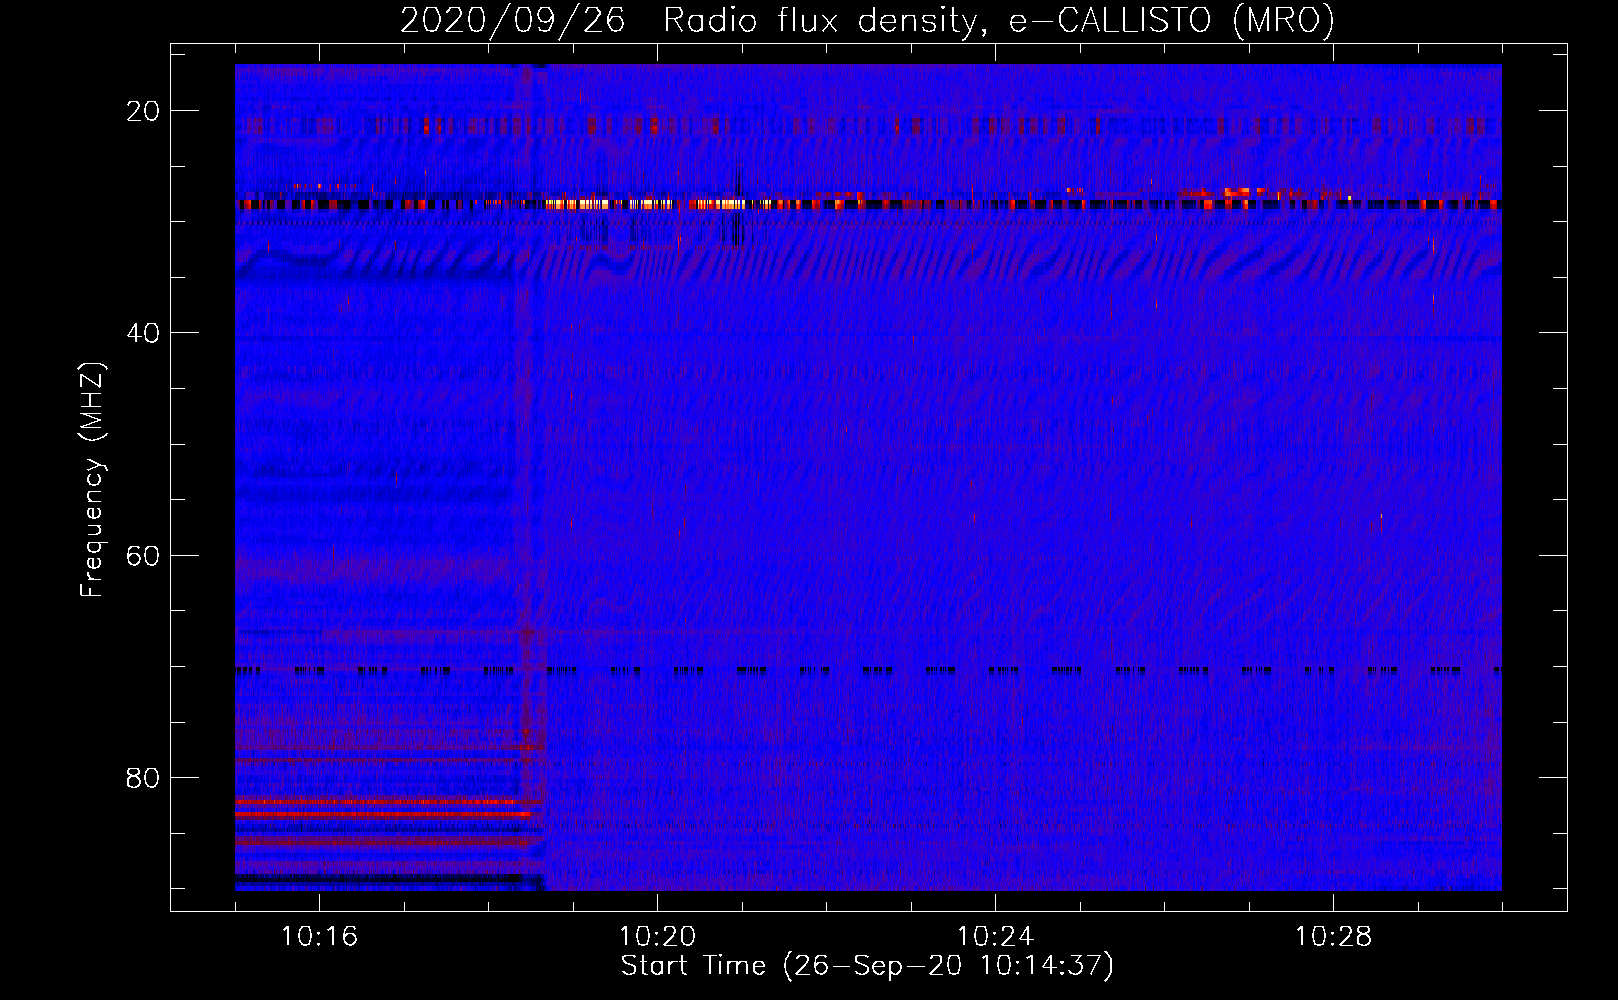
Task: Click the 10:16 time tick label
Action: (x=319, y=937)
